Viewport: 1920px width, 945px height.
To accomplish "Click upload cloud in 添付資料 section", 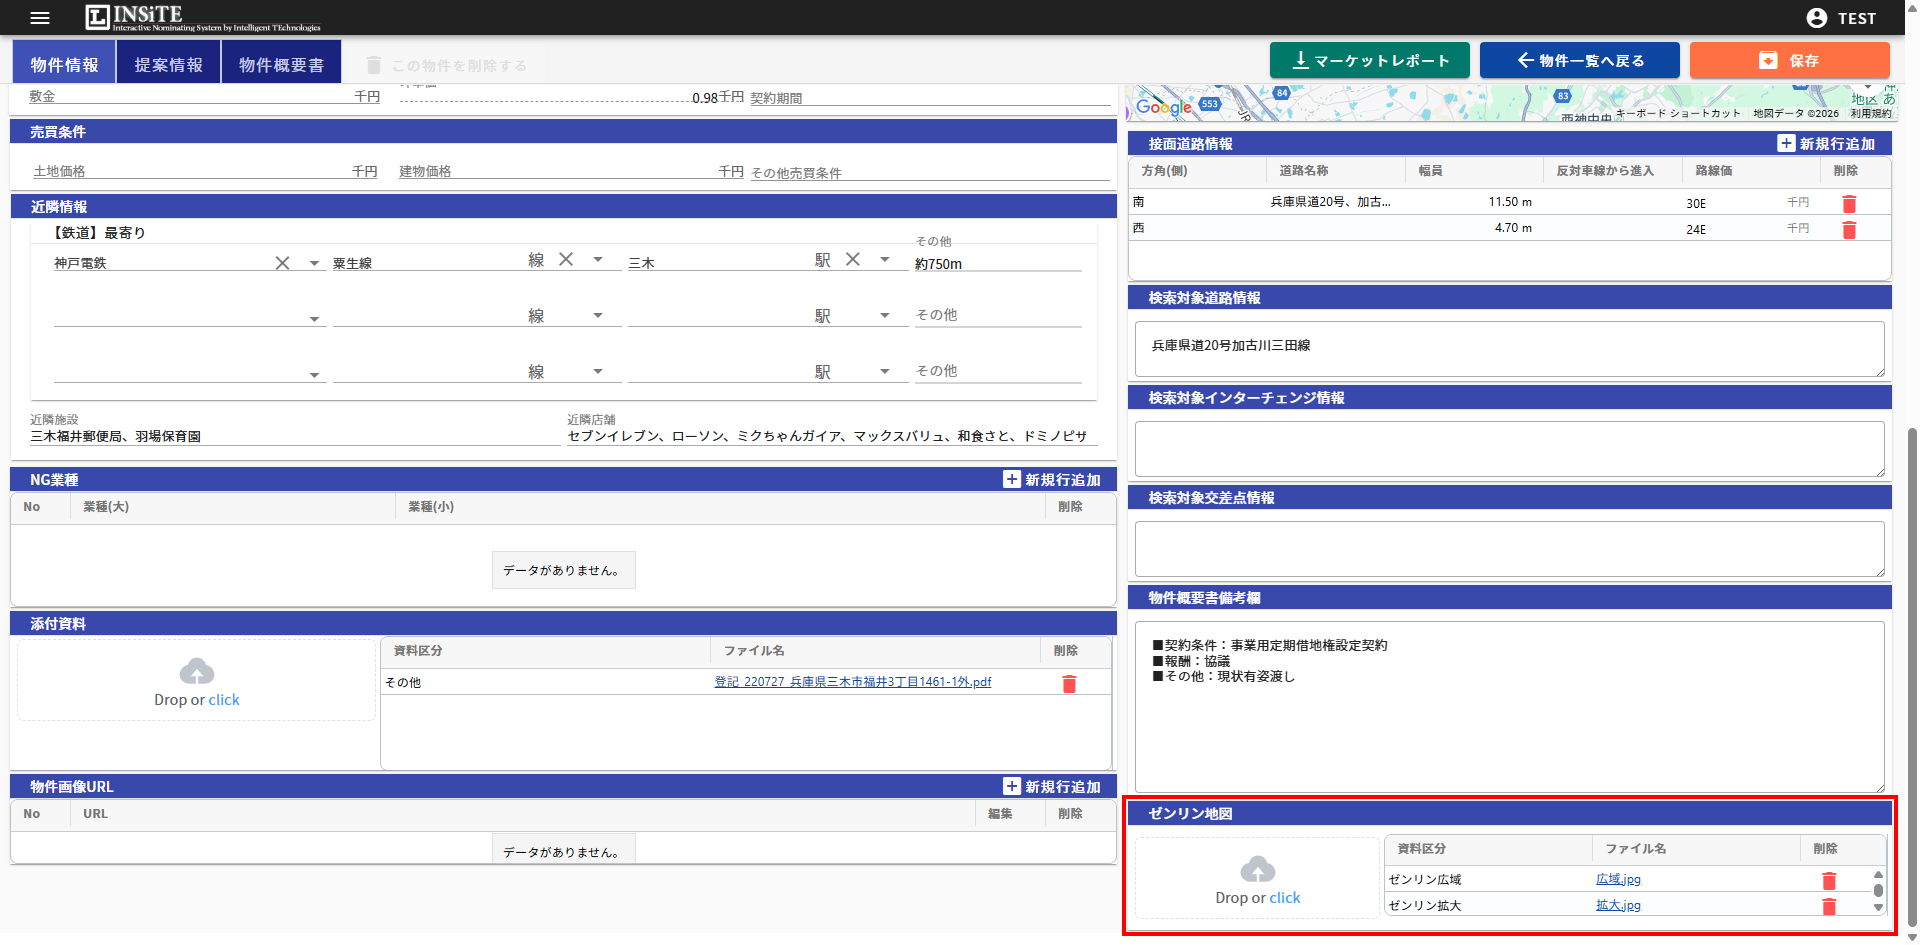I will coord(197,672).
